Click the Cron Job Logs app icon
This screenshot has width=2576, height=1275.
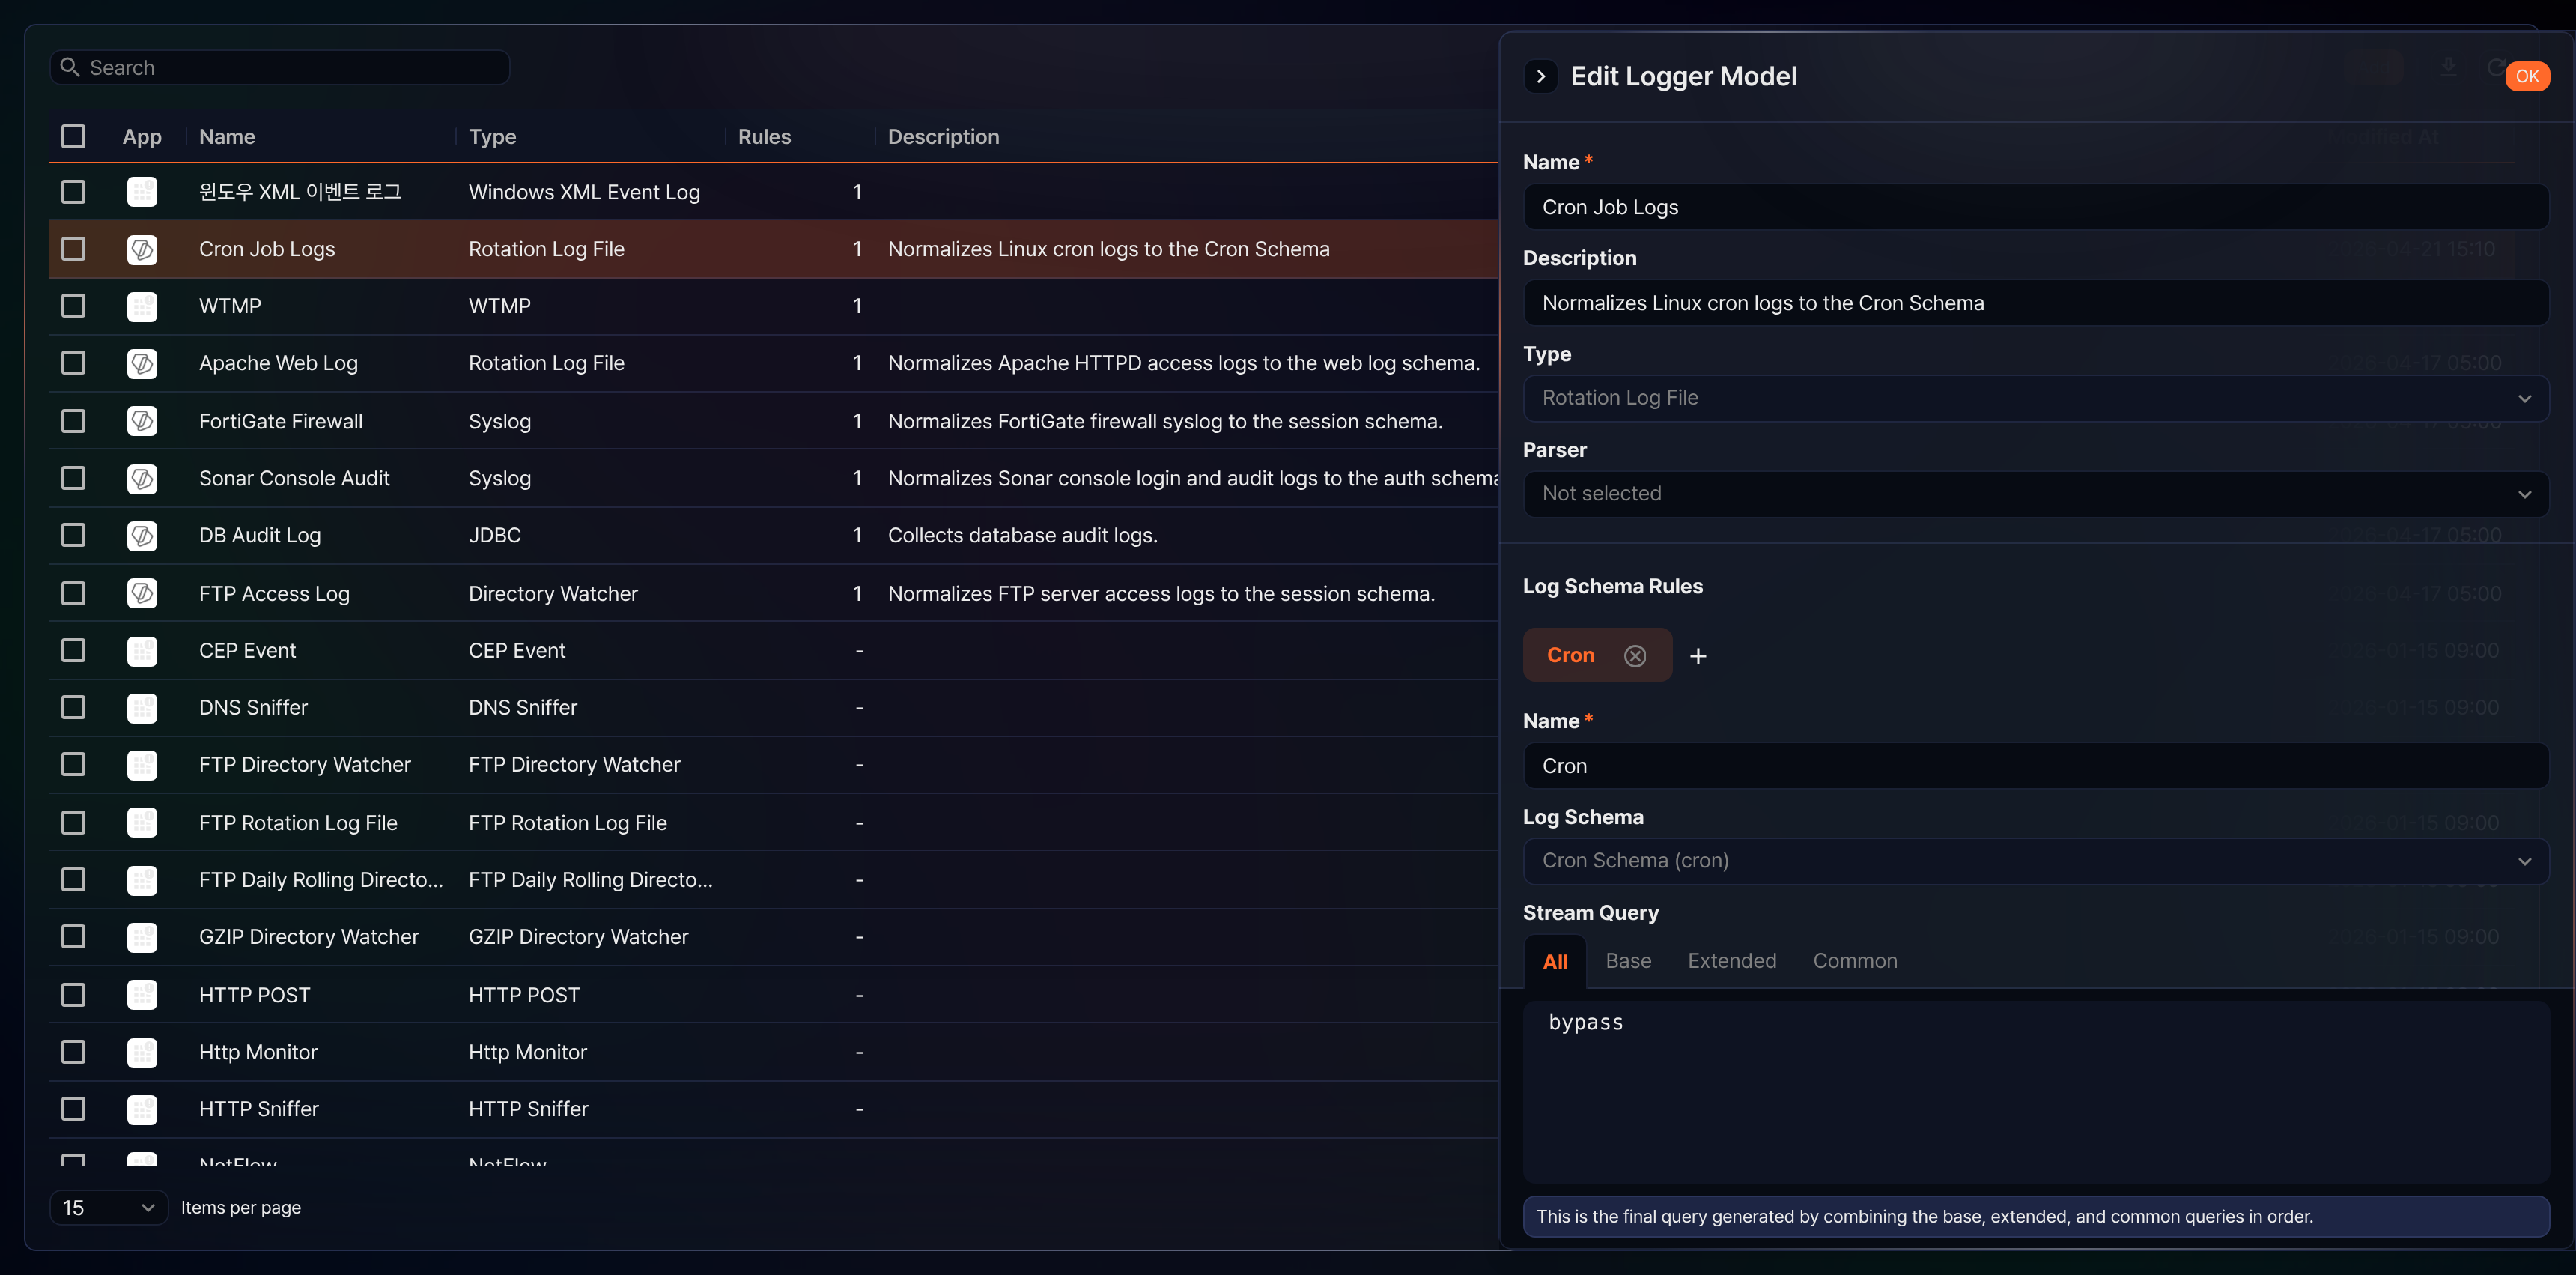tap(142, 249)
